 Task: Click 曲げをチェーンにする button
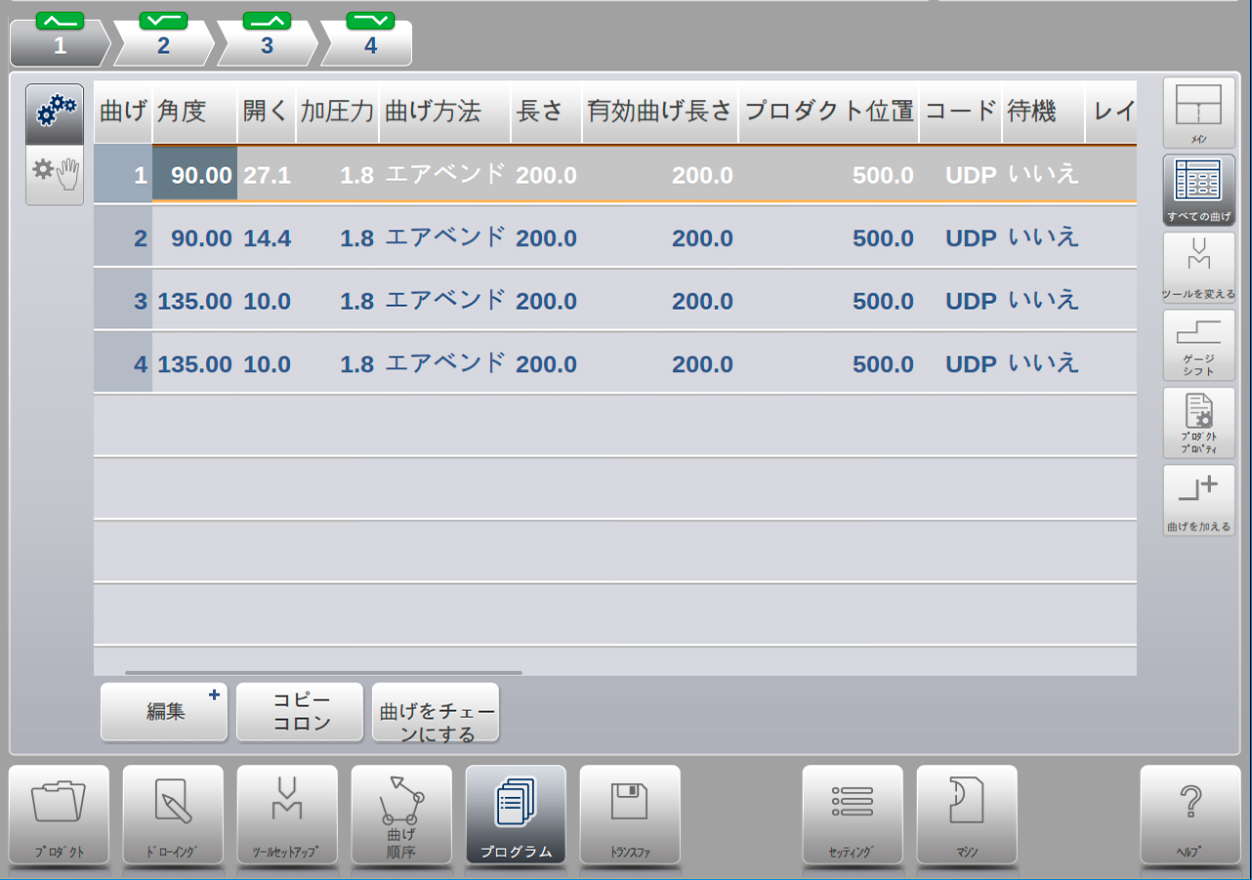click(435, 712)
